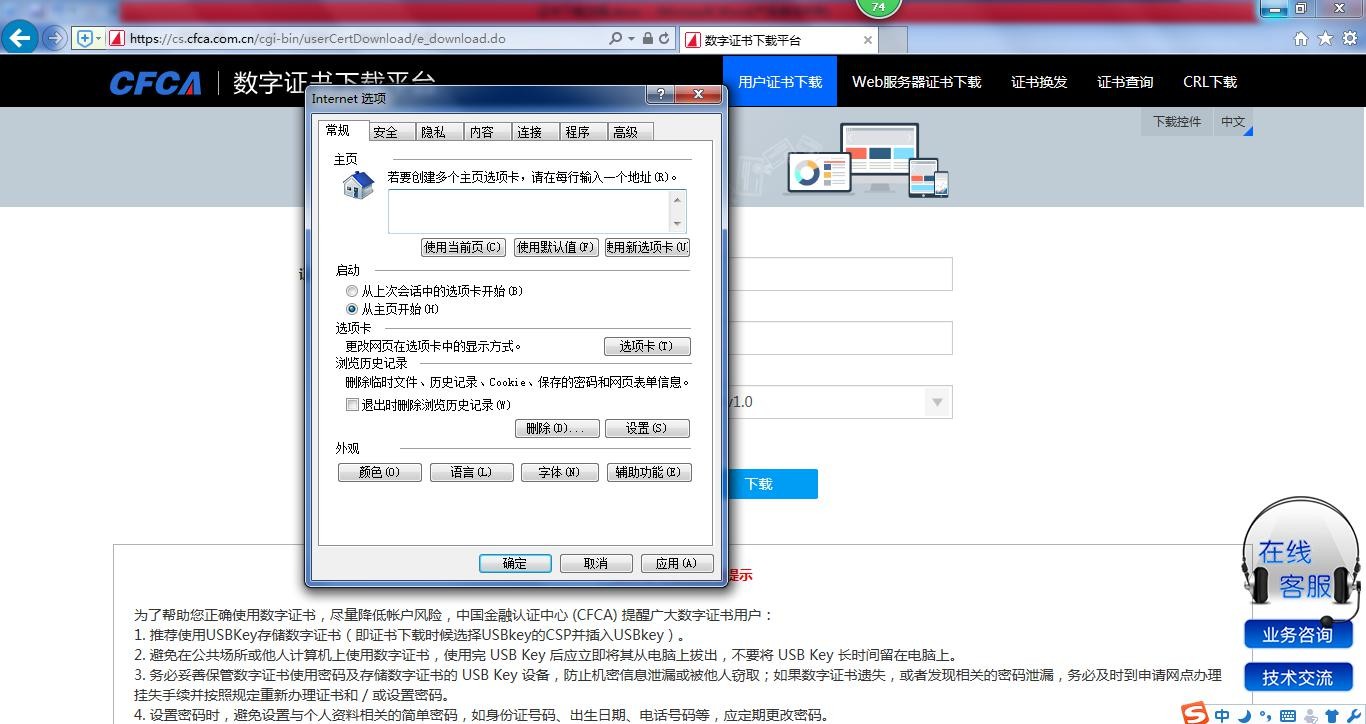Open browser tools gear icon

[1350, 39]
